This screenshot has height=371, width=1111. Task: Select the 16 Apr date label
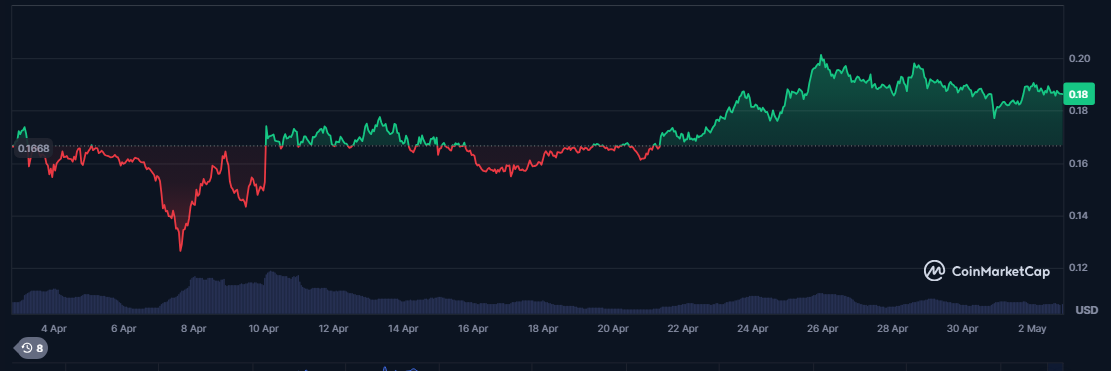tap(473, 329)
